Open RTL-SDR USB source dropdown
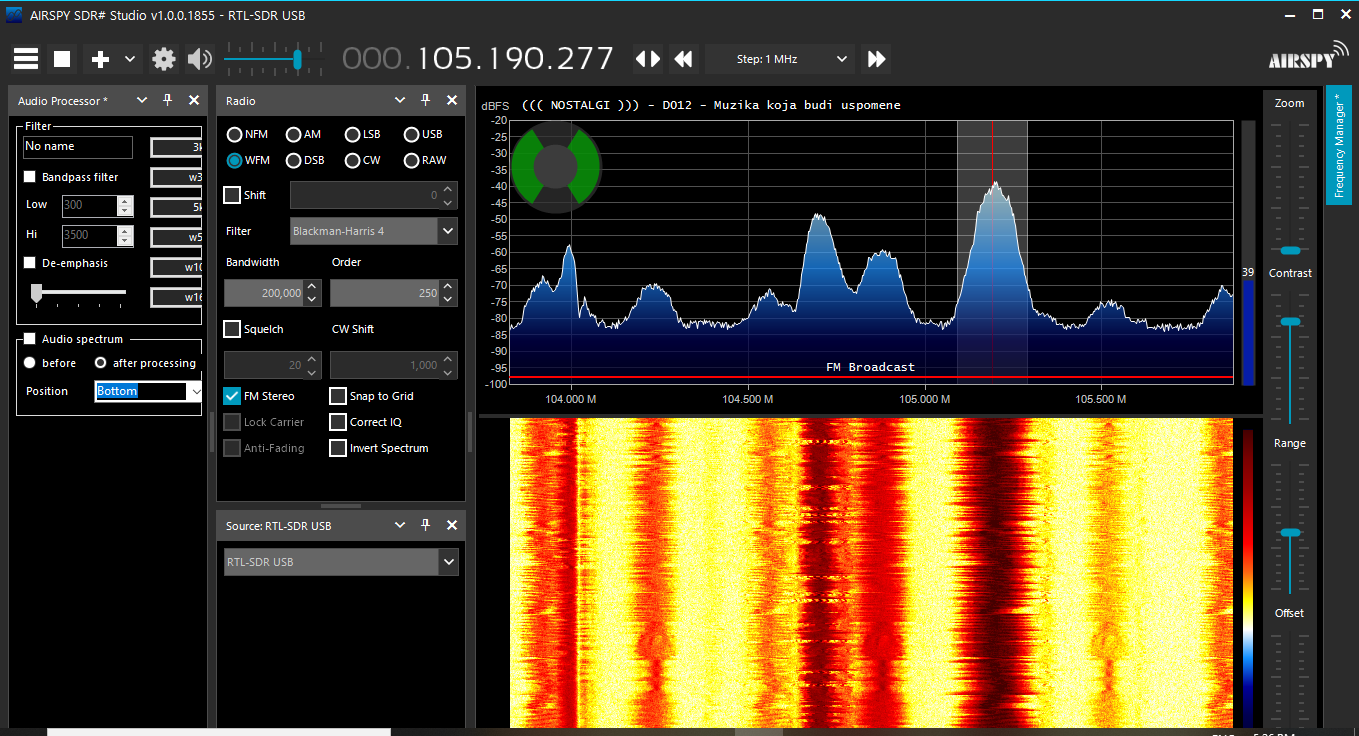Viewport: 1359px width, 736px height. click(341, 562)
